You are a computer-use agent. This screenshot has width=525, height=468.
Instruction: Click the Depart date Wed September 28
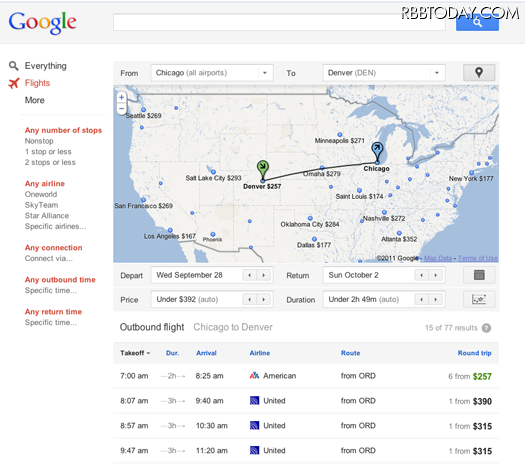pyautogui.click(x=212, y=275)
